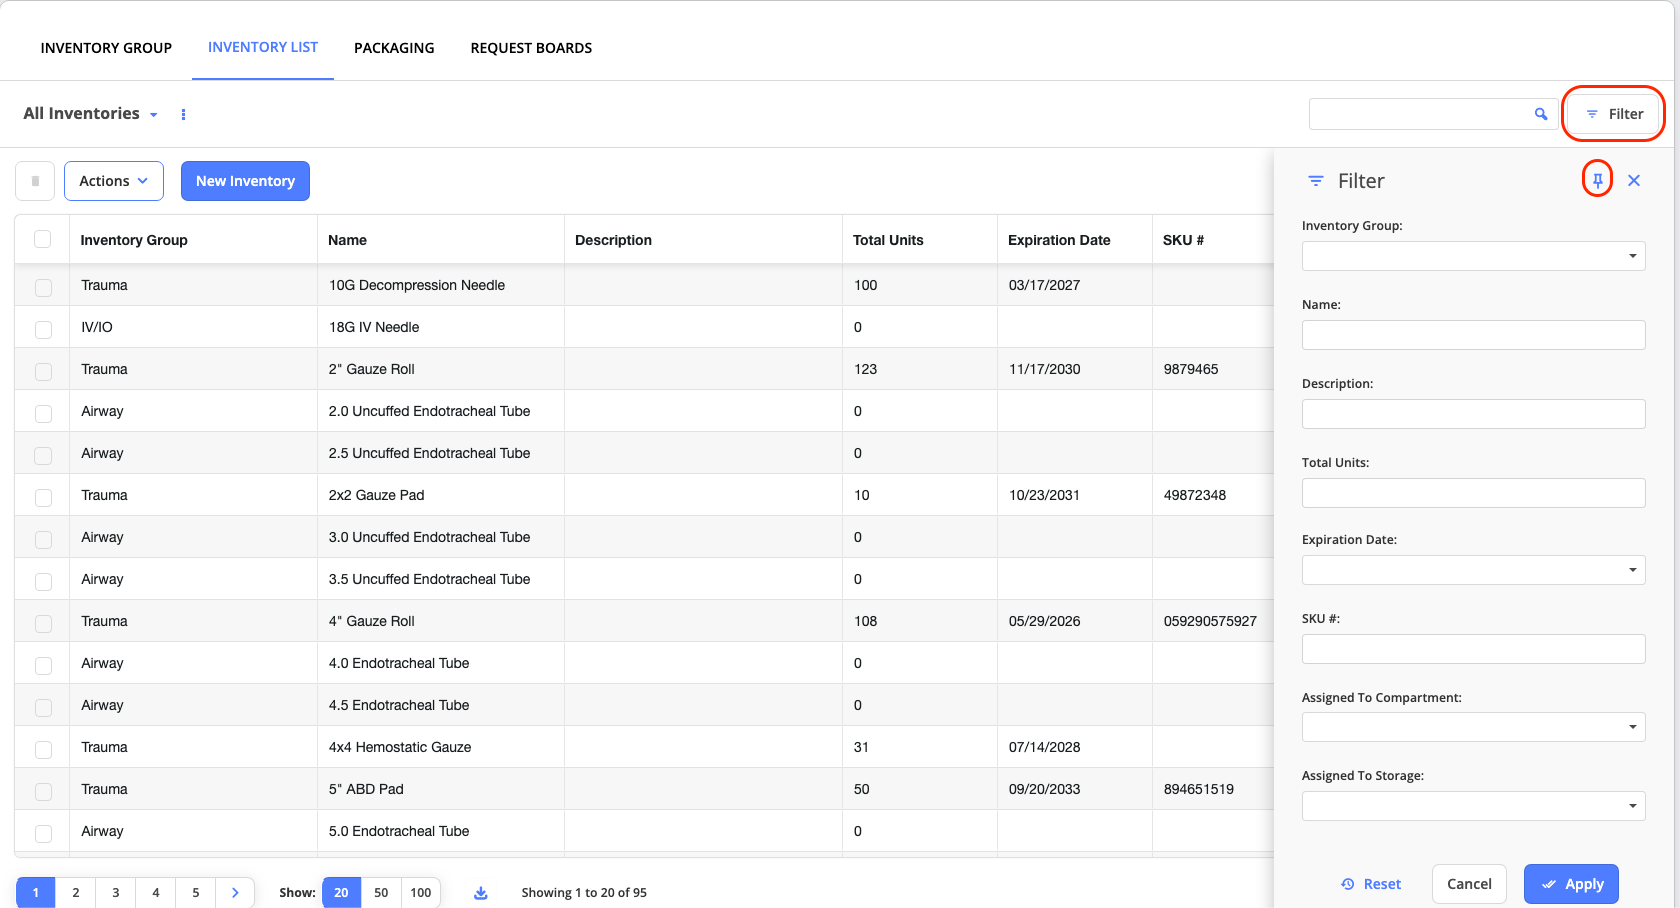
Task: Click the search magnifier icon
Action: pos(1541,114)
